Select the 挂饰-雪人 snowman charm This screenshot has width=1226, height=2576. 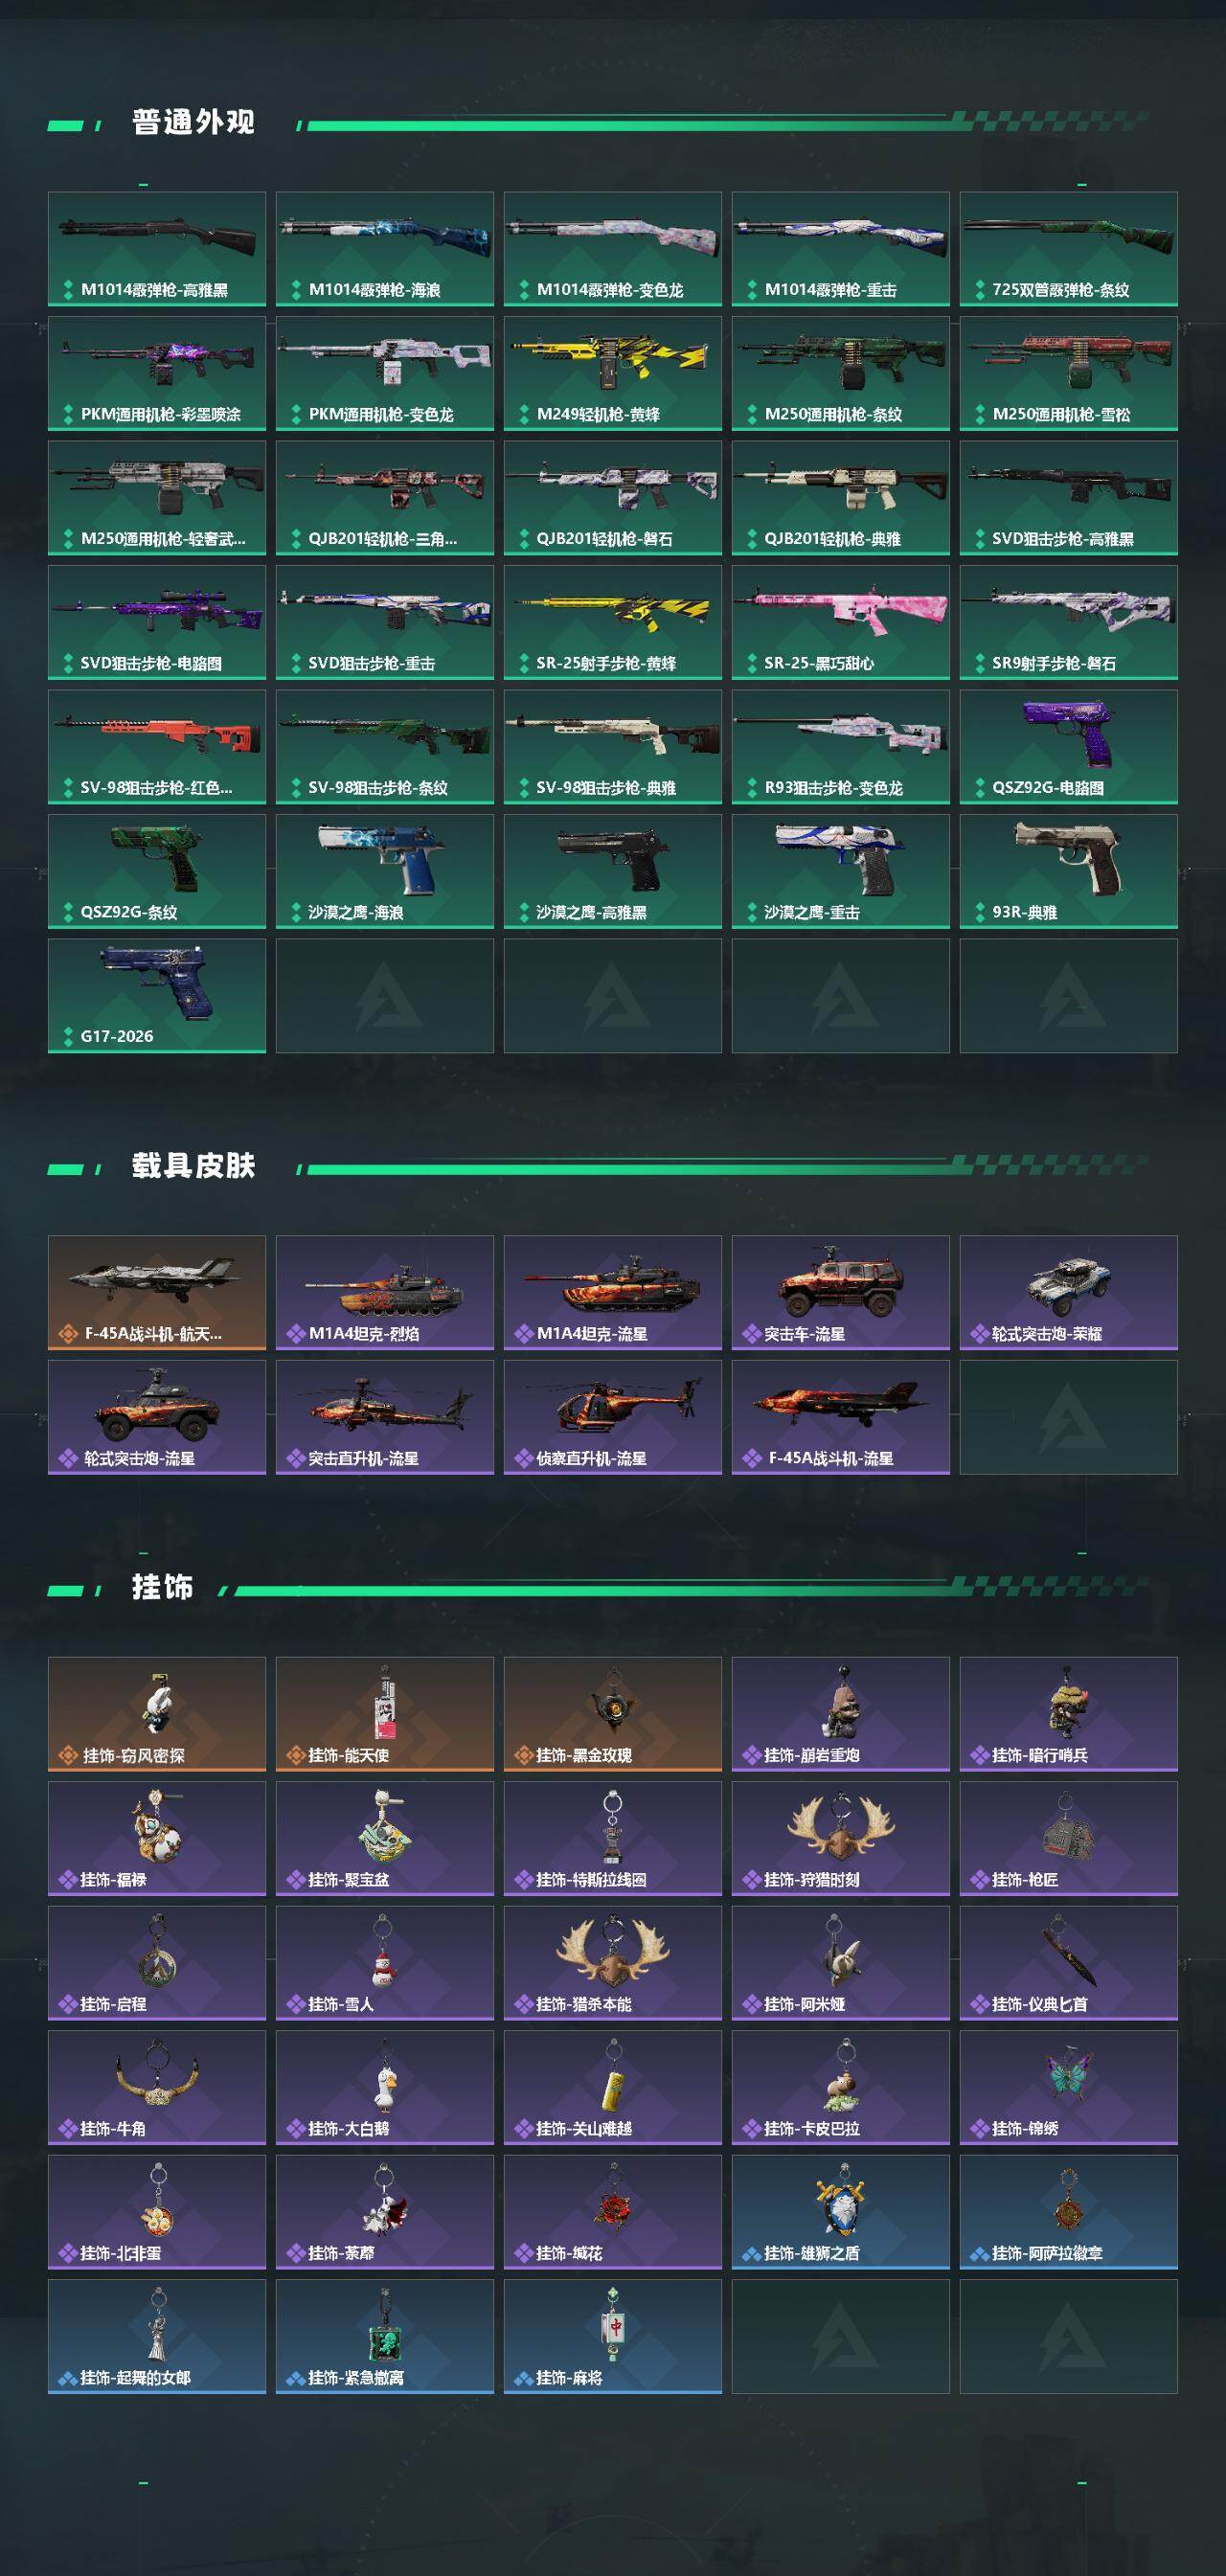click(x=385, y=1963)
